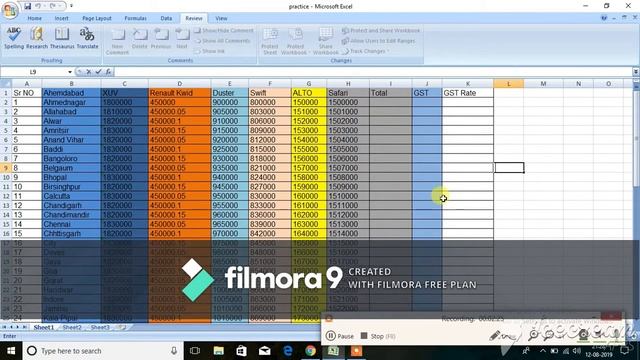Redo action in Quick Access toolbar
The width and height of the screenshot is (640, 360).
53,6
